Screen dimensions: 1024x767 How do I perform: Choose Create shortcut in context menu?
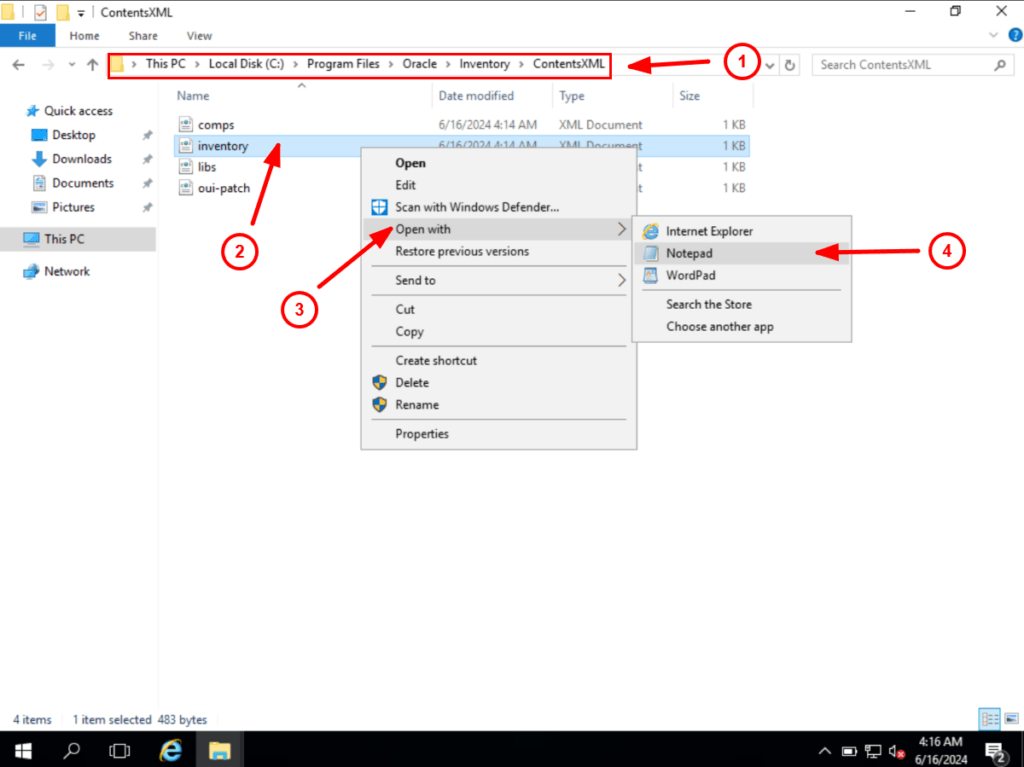(x=498, y=361)
